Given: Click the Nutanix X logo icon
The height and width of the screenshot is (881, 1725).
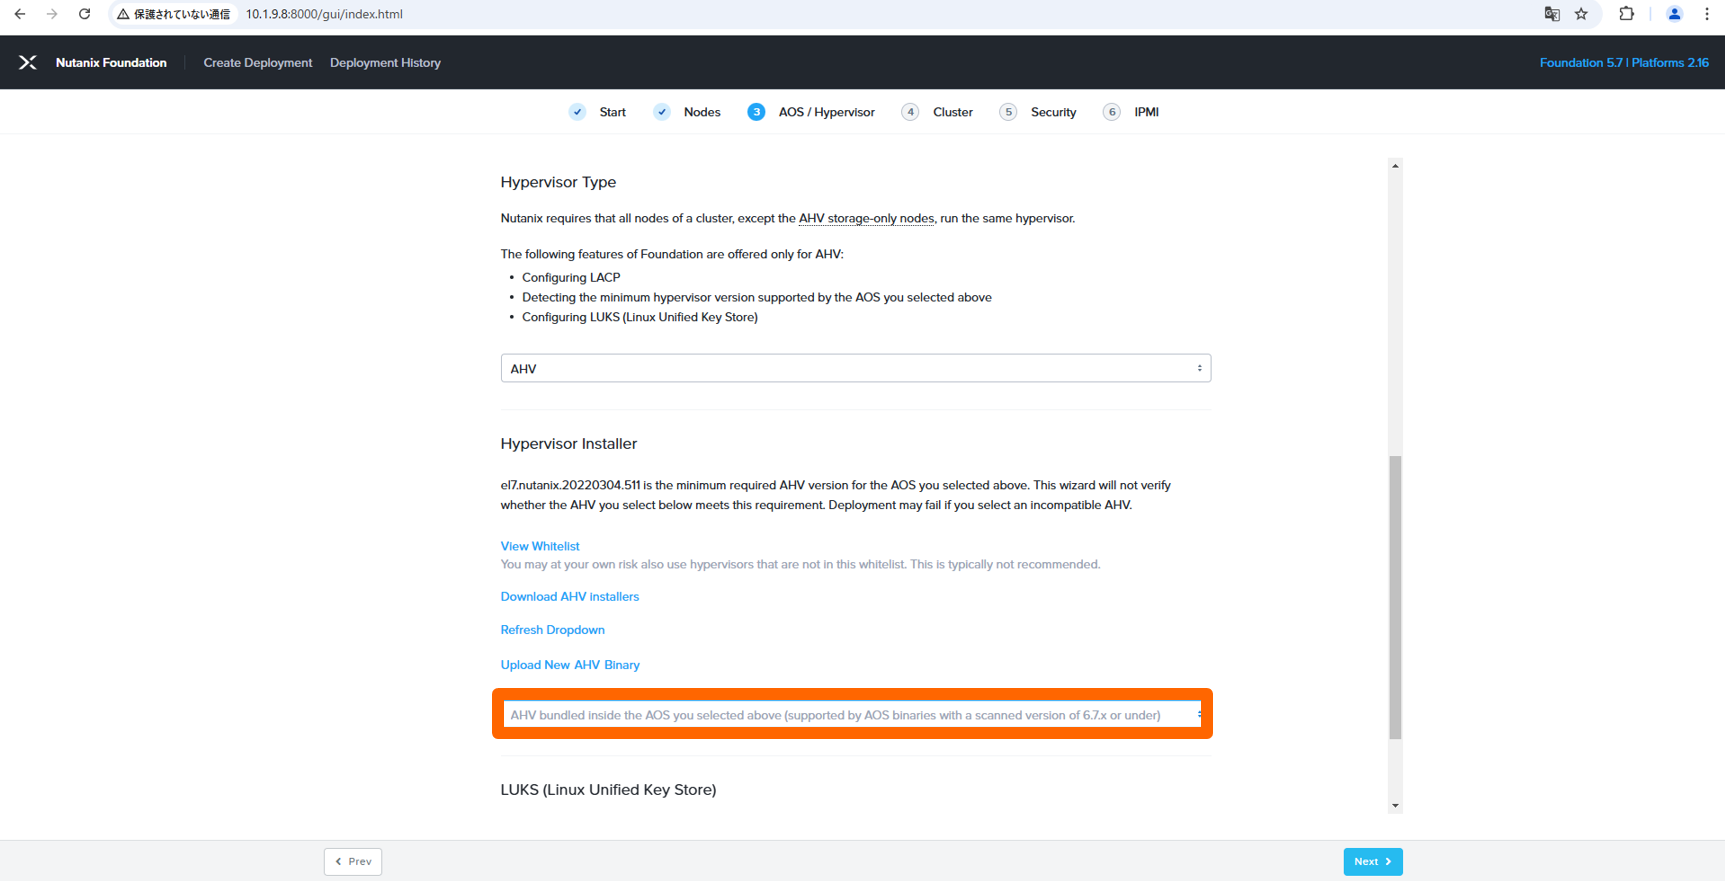Looking at the screenshot, I should click(x=28, y=62).
